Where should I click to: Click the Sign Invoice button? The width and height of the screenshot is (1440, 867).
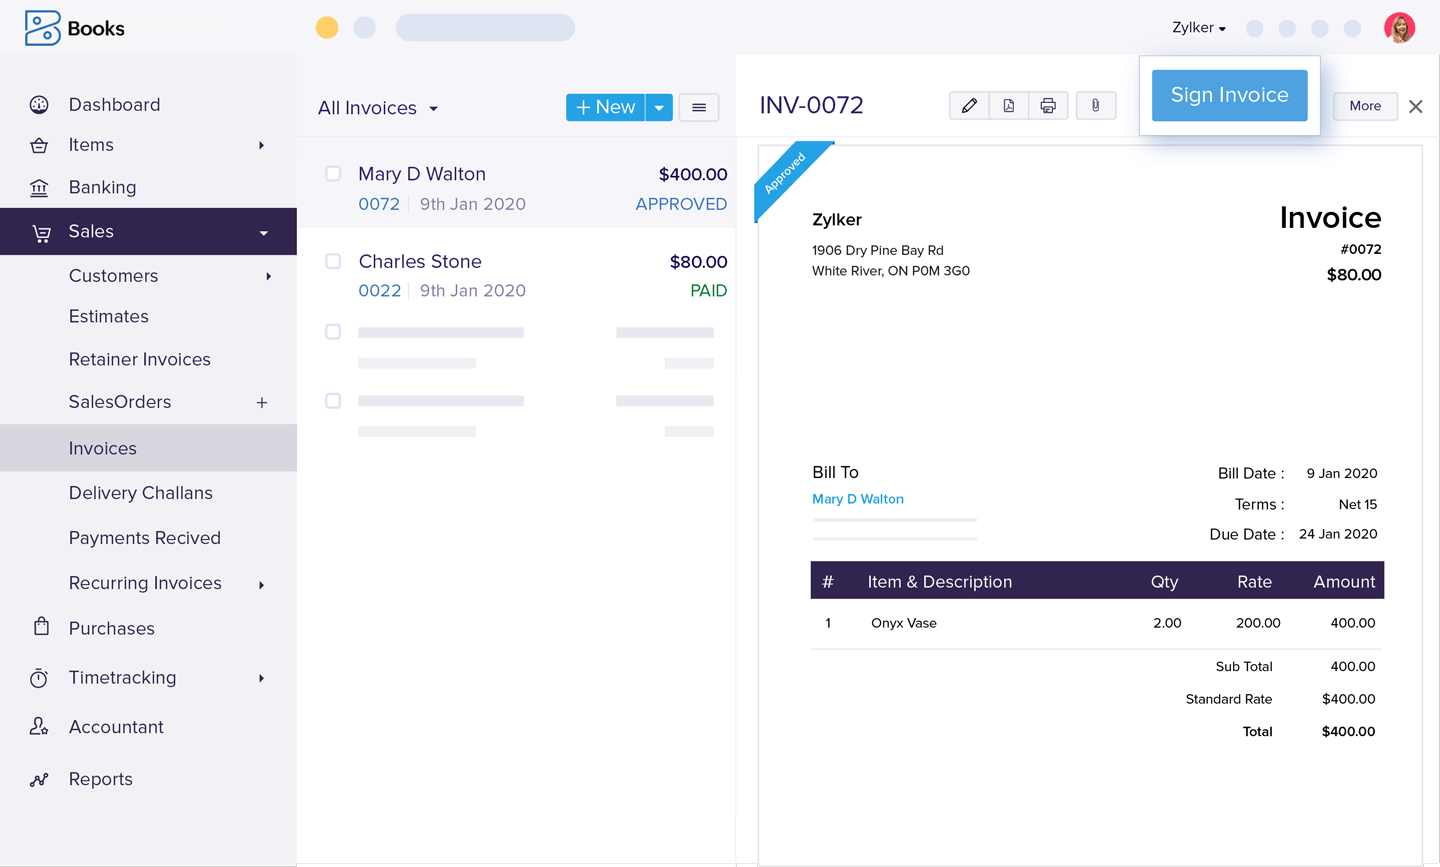(1229, 94)
